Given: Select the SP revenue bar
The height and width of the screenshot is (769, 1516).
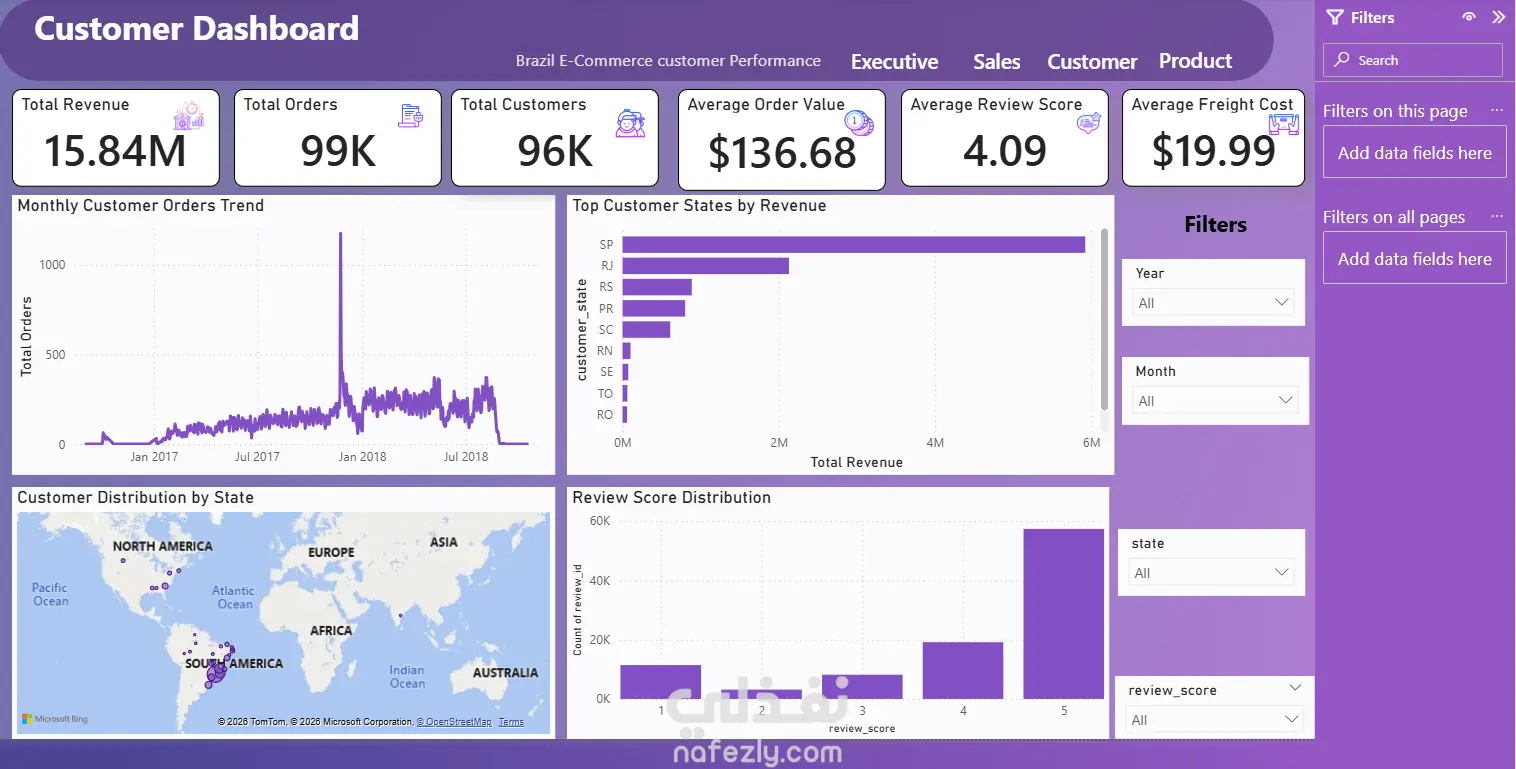Looking at the screenshot, I should coord(853,244).
